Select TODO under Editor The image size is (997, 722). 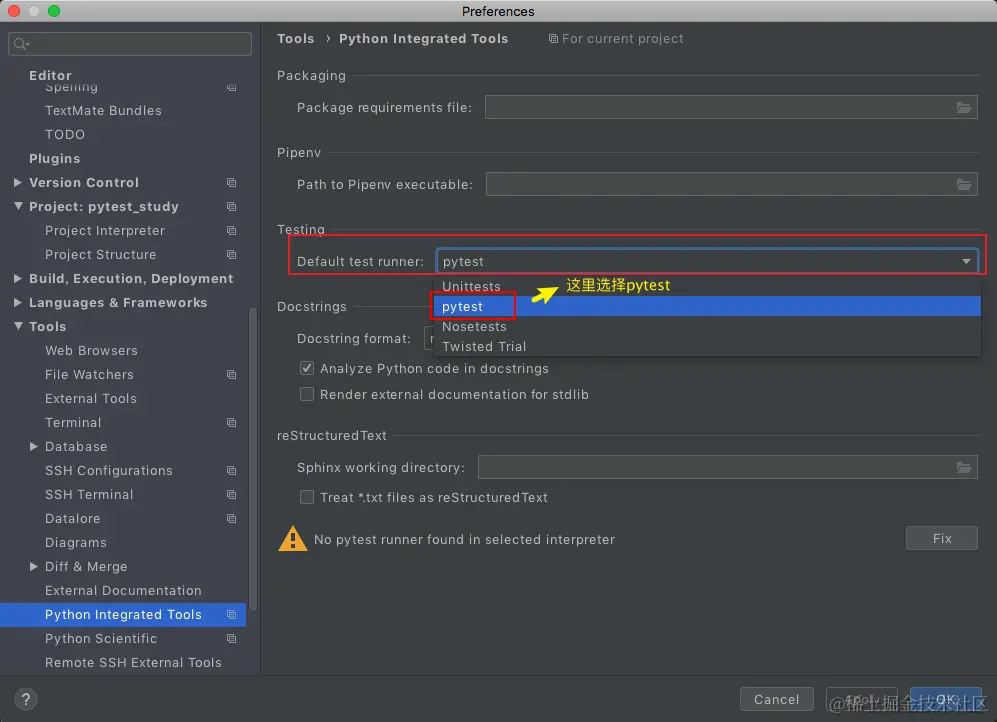tap(65, 135)
